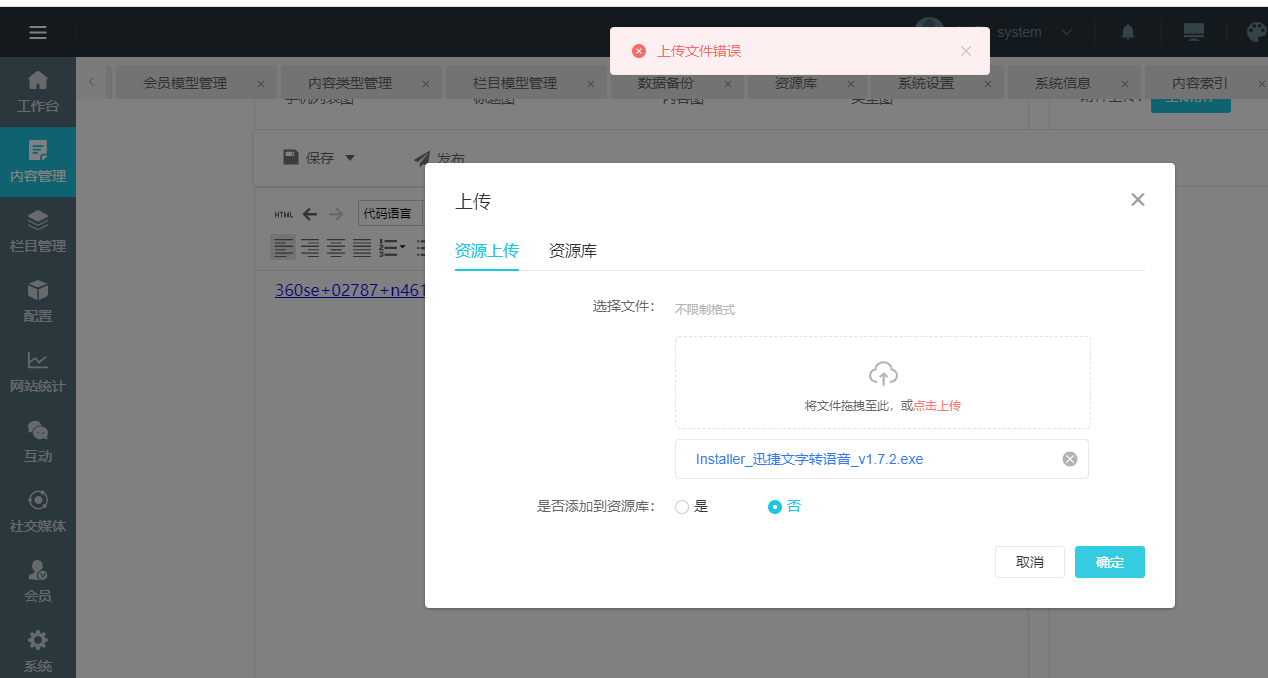Dismiss the 上传文件错误 notification
Image resolution: width=1268 pixels, height=678 pixels.
(x=965, y=51)
